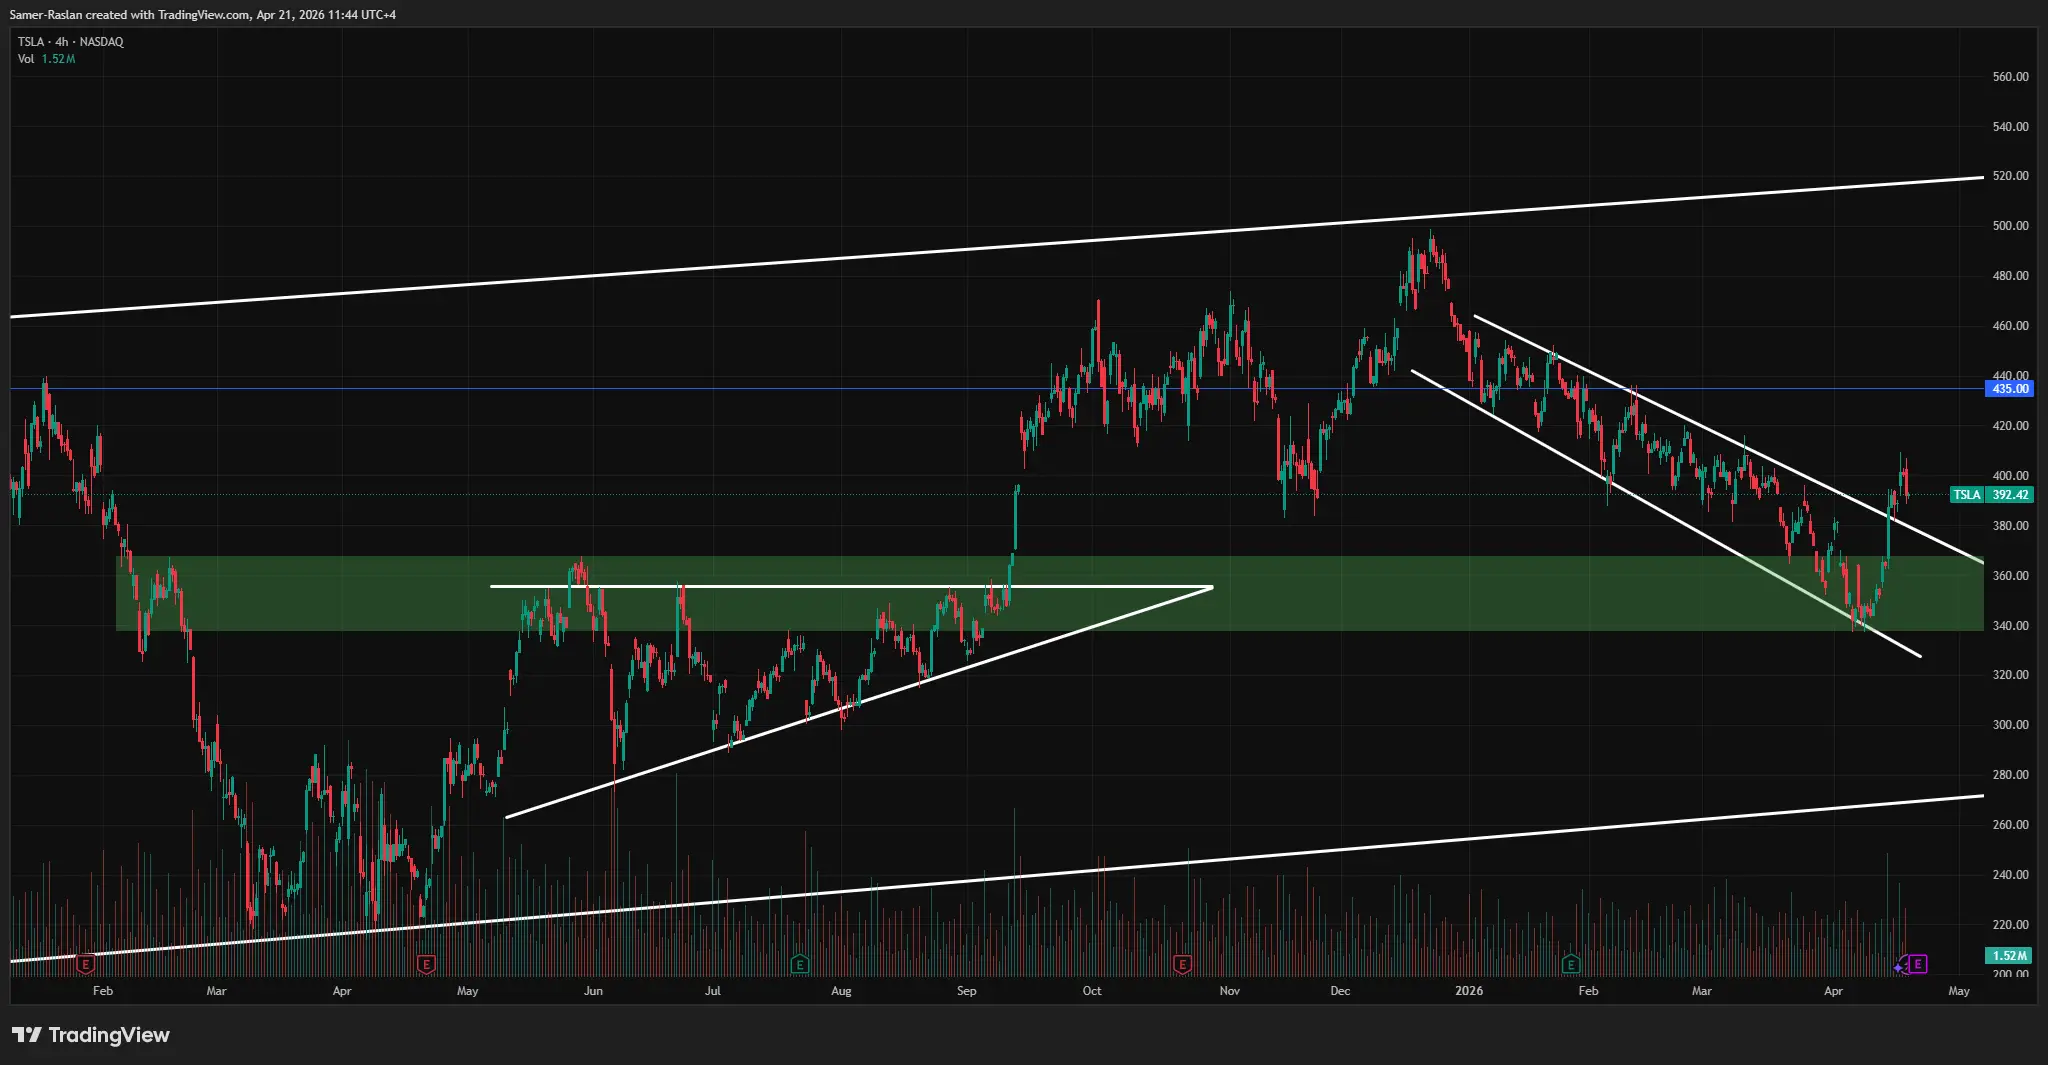The image size is (2048, 1065).
Task: Select the blue 435.00 price alert label
Action: coord(2007,389)
